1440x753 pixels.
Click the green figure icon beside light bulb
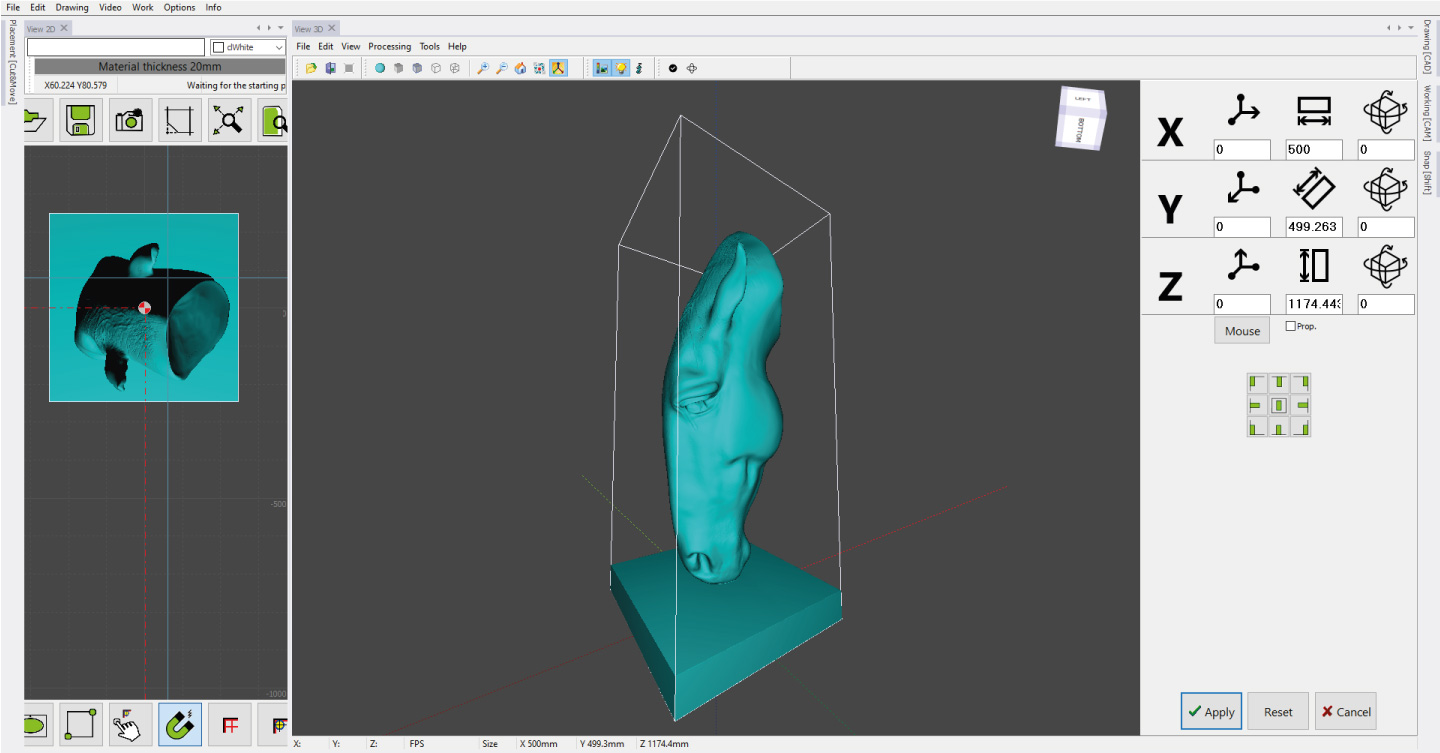click(639, 68)
